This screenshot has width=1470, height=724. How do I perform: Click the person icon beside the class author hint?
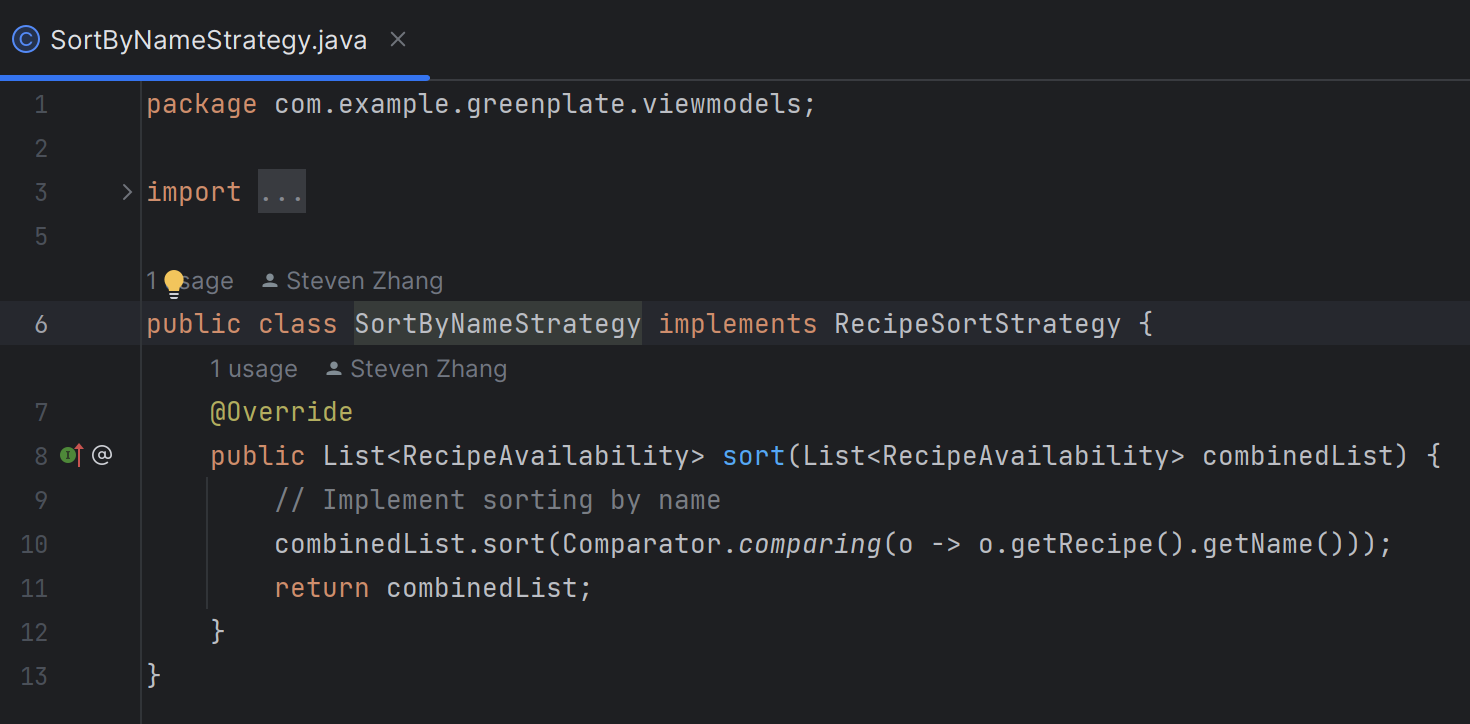tap(270, 281)
